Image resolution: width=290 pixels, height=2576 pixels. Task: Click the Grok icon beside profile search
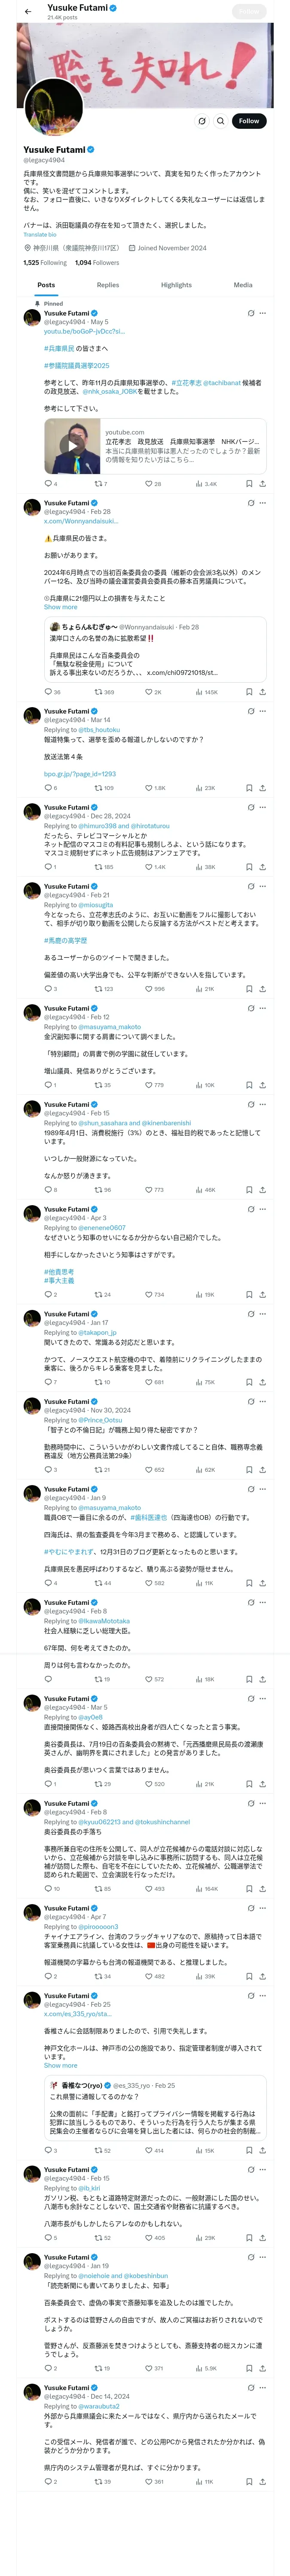(202, 121)
